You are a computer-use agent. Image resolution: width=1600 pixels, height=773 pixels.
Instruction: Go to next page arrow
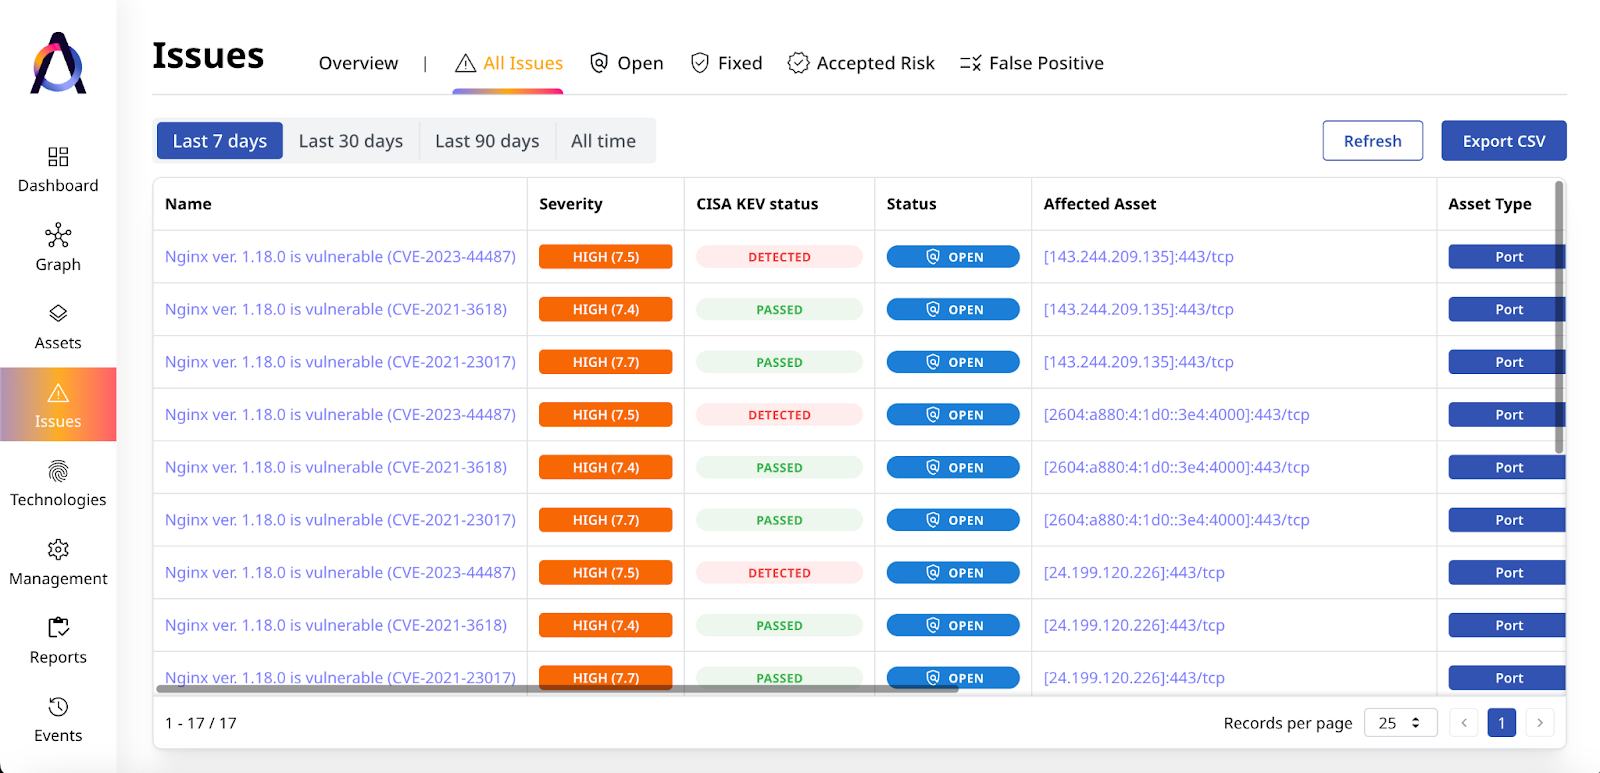coord(1540,722)
